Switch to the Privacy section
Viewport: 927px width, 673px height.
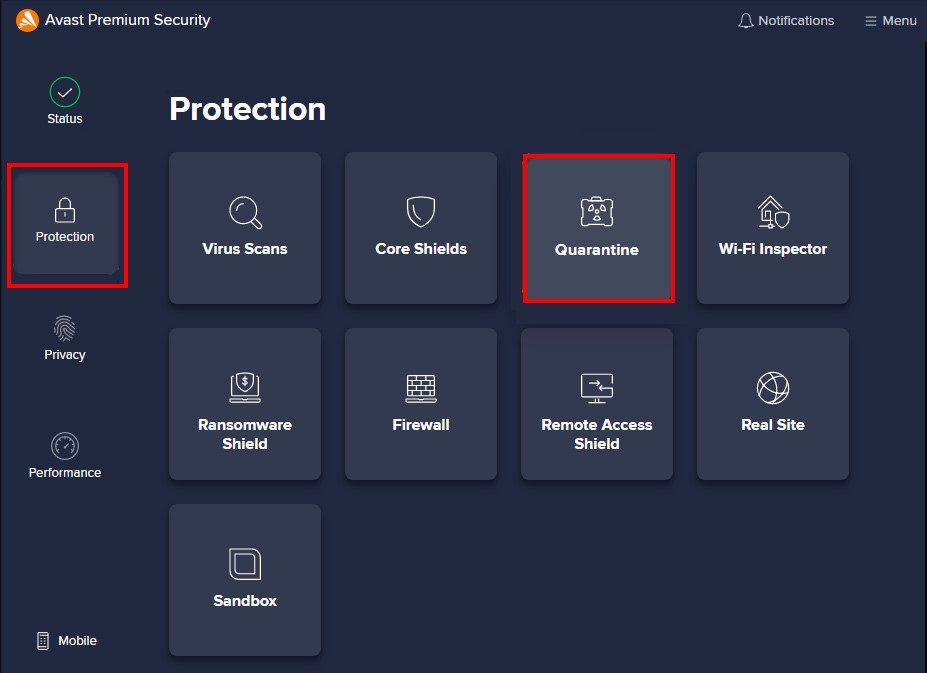[x=64, y=336]
